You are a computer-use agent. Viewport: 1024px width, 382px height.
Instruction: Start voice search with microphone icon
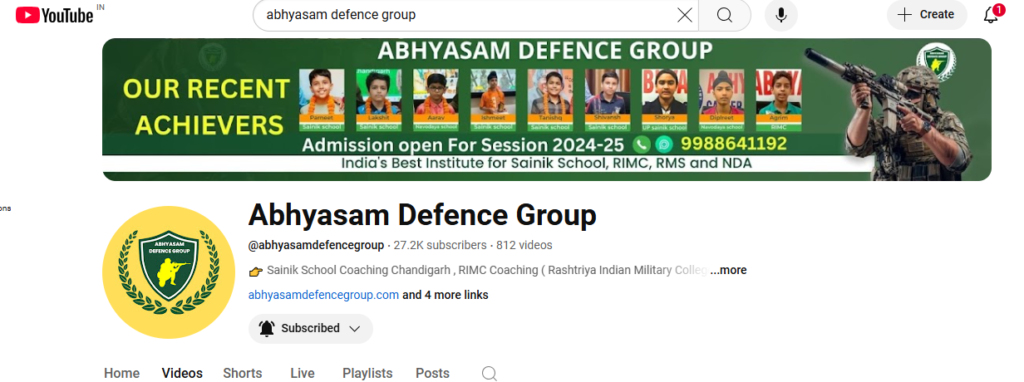[x=781, y=15]
